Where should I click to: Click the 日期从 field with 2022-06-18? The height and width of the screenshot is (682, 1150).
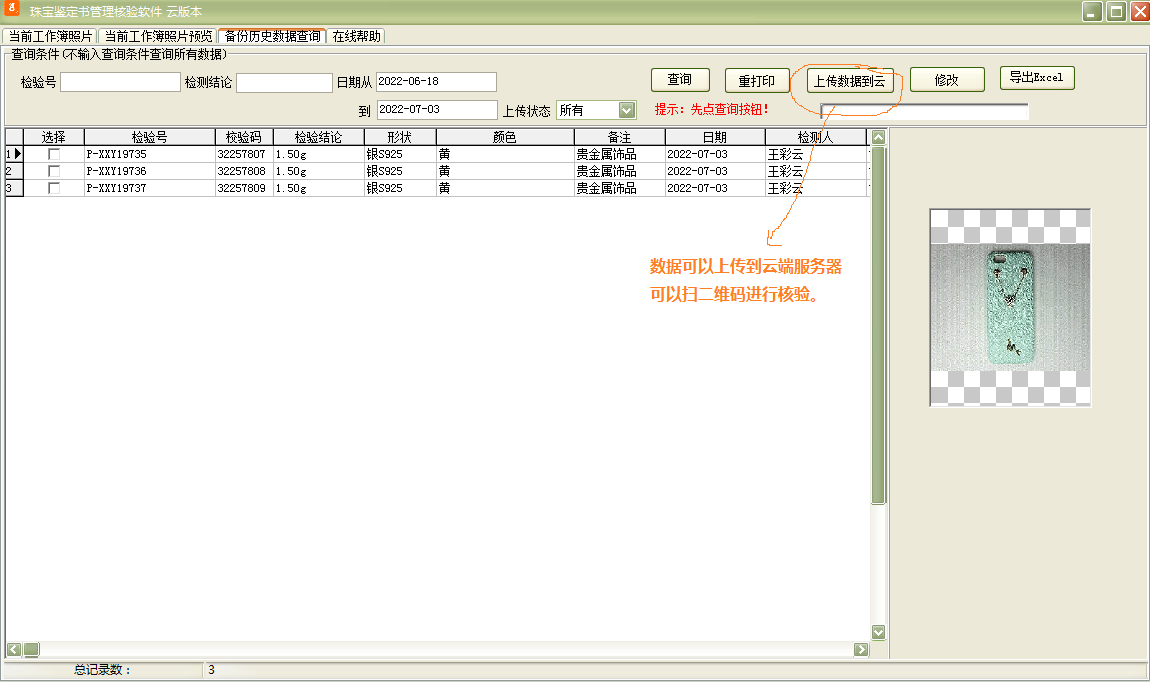pos(436,81)
